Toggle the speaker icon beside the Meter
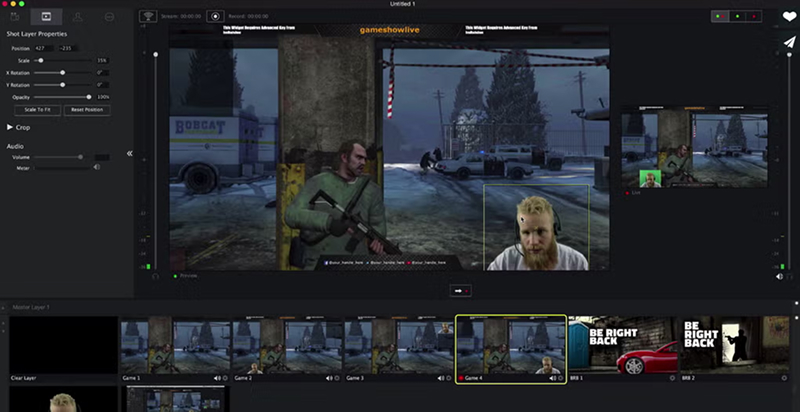Viewport: 800px width, 412px height. (96, 167)
